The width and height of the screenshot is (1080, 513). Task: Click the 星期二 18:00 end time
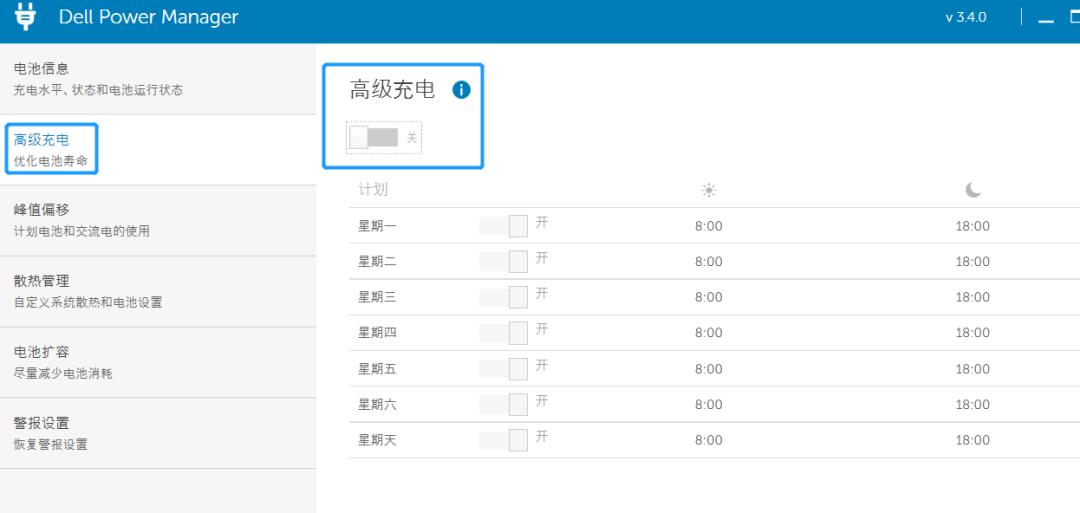[973, 262]
